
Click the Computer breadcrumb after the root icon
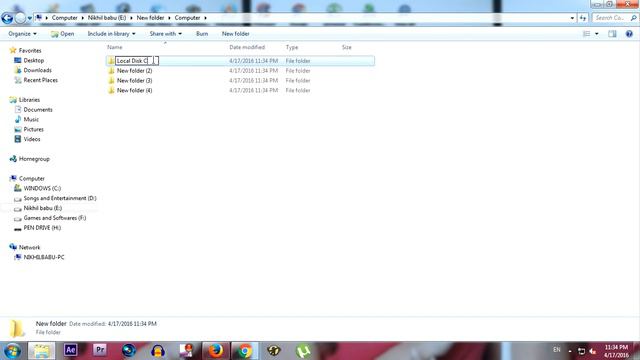point(64,18)
